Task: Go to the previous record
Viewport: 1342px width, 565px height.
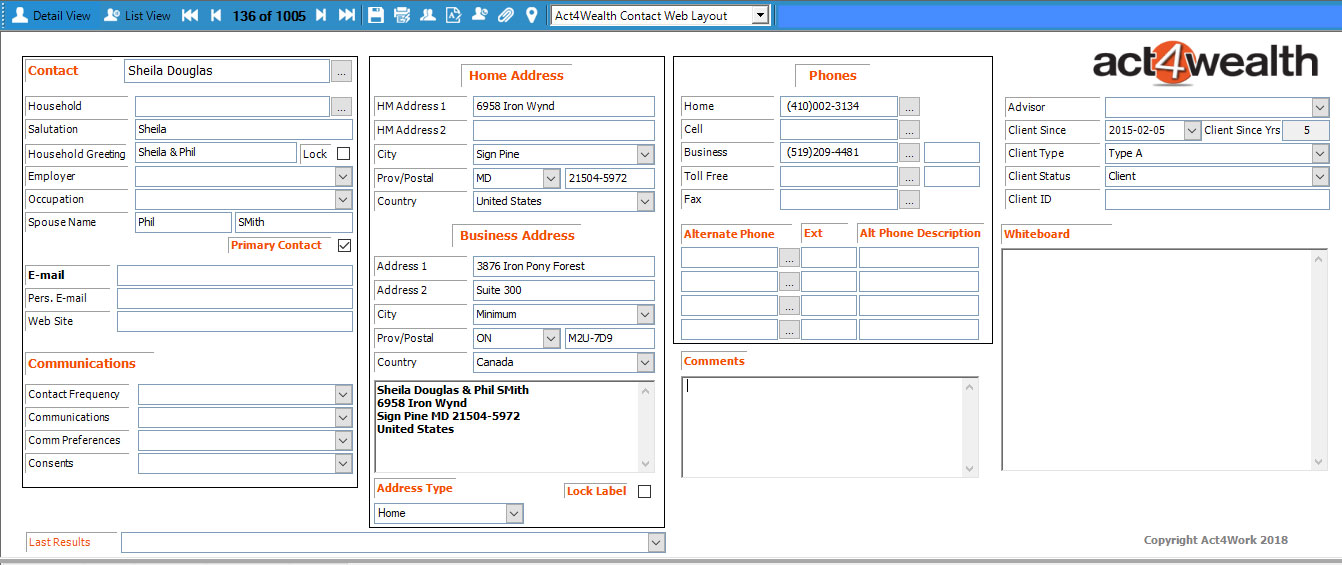Action: [x=215, y=15]
